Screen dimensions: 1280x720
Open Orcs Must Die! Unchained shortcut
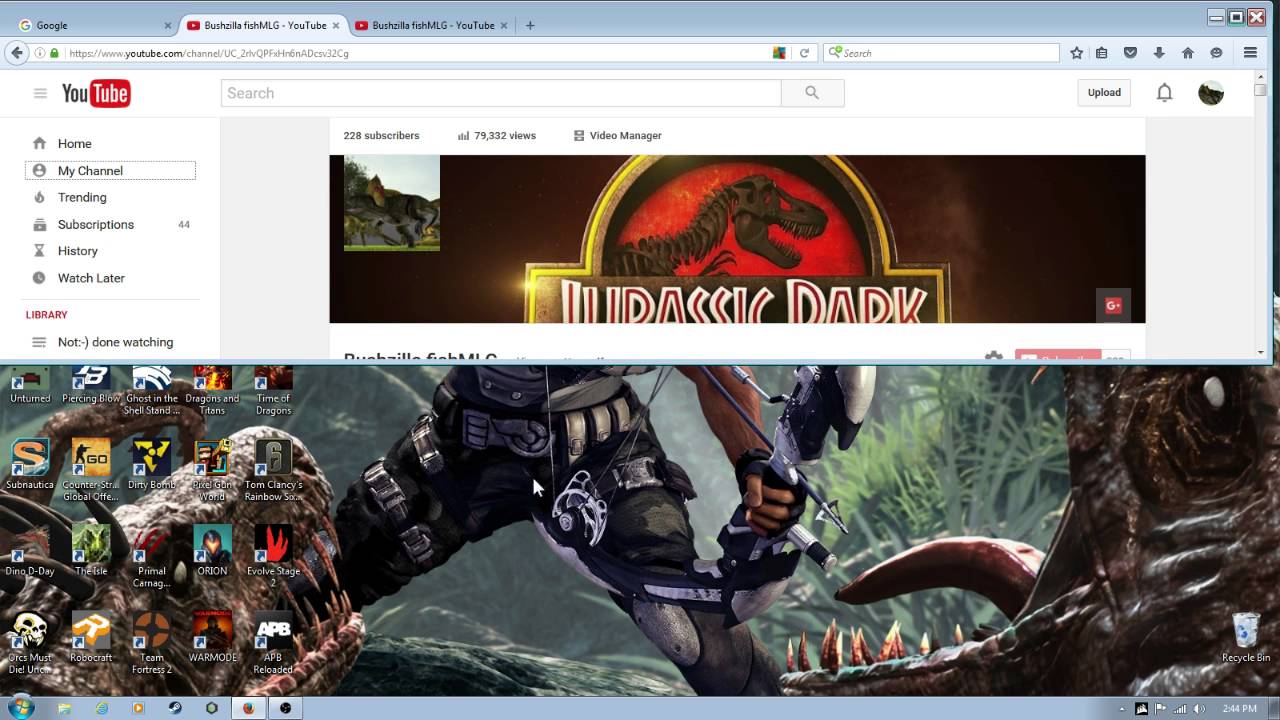(x=30, y=642)
